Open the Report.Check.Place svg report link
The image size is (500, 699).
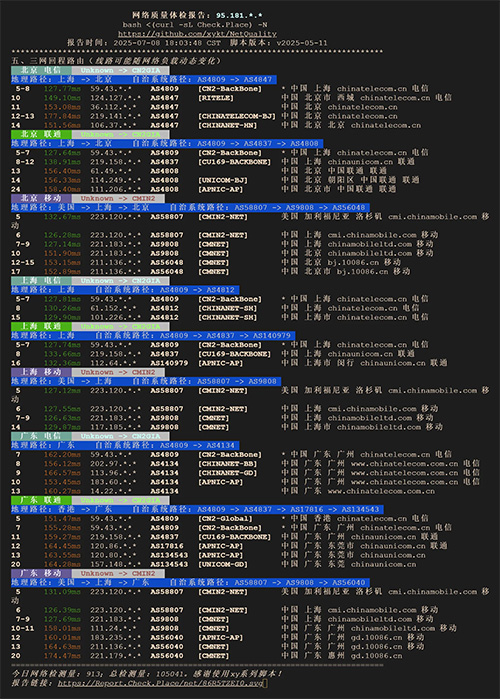pyautogui.click(x=160, y=683)
